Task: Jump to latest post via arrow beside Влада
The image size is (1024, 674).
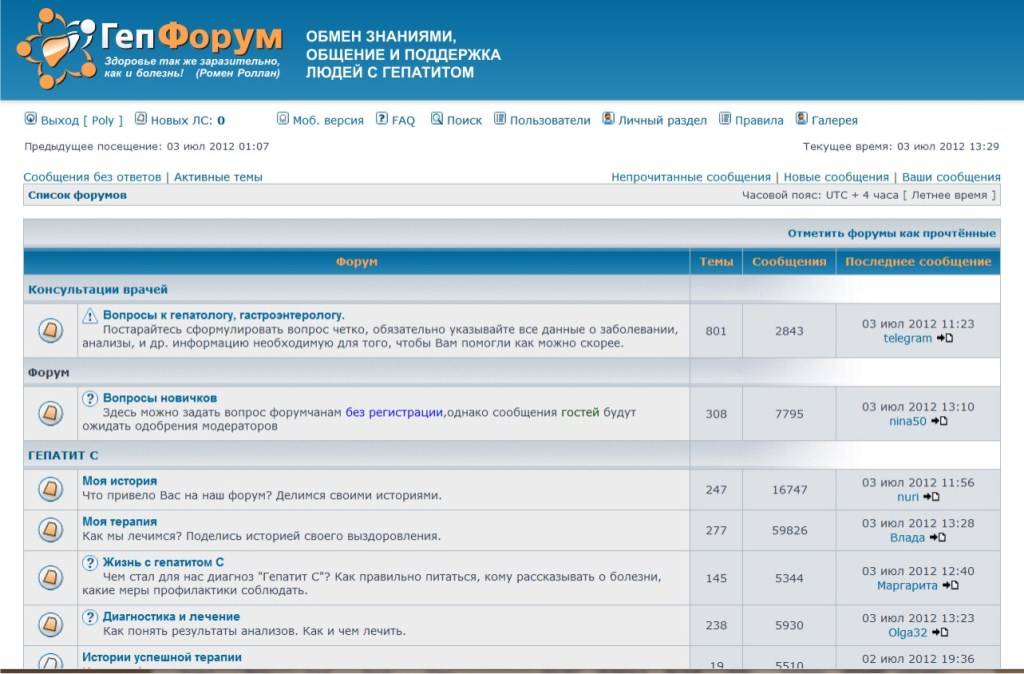Action: tap(937, 538)
